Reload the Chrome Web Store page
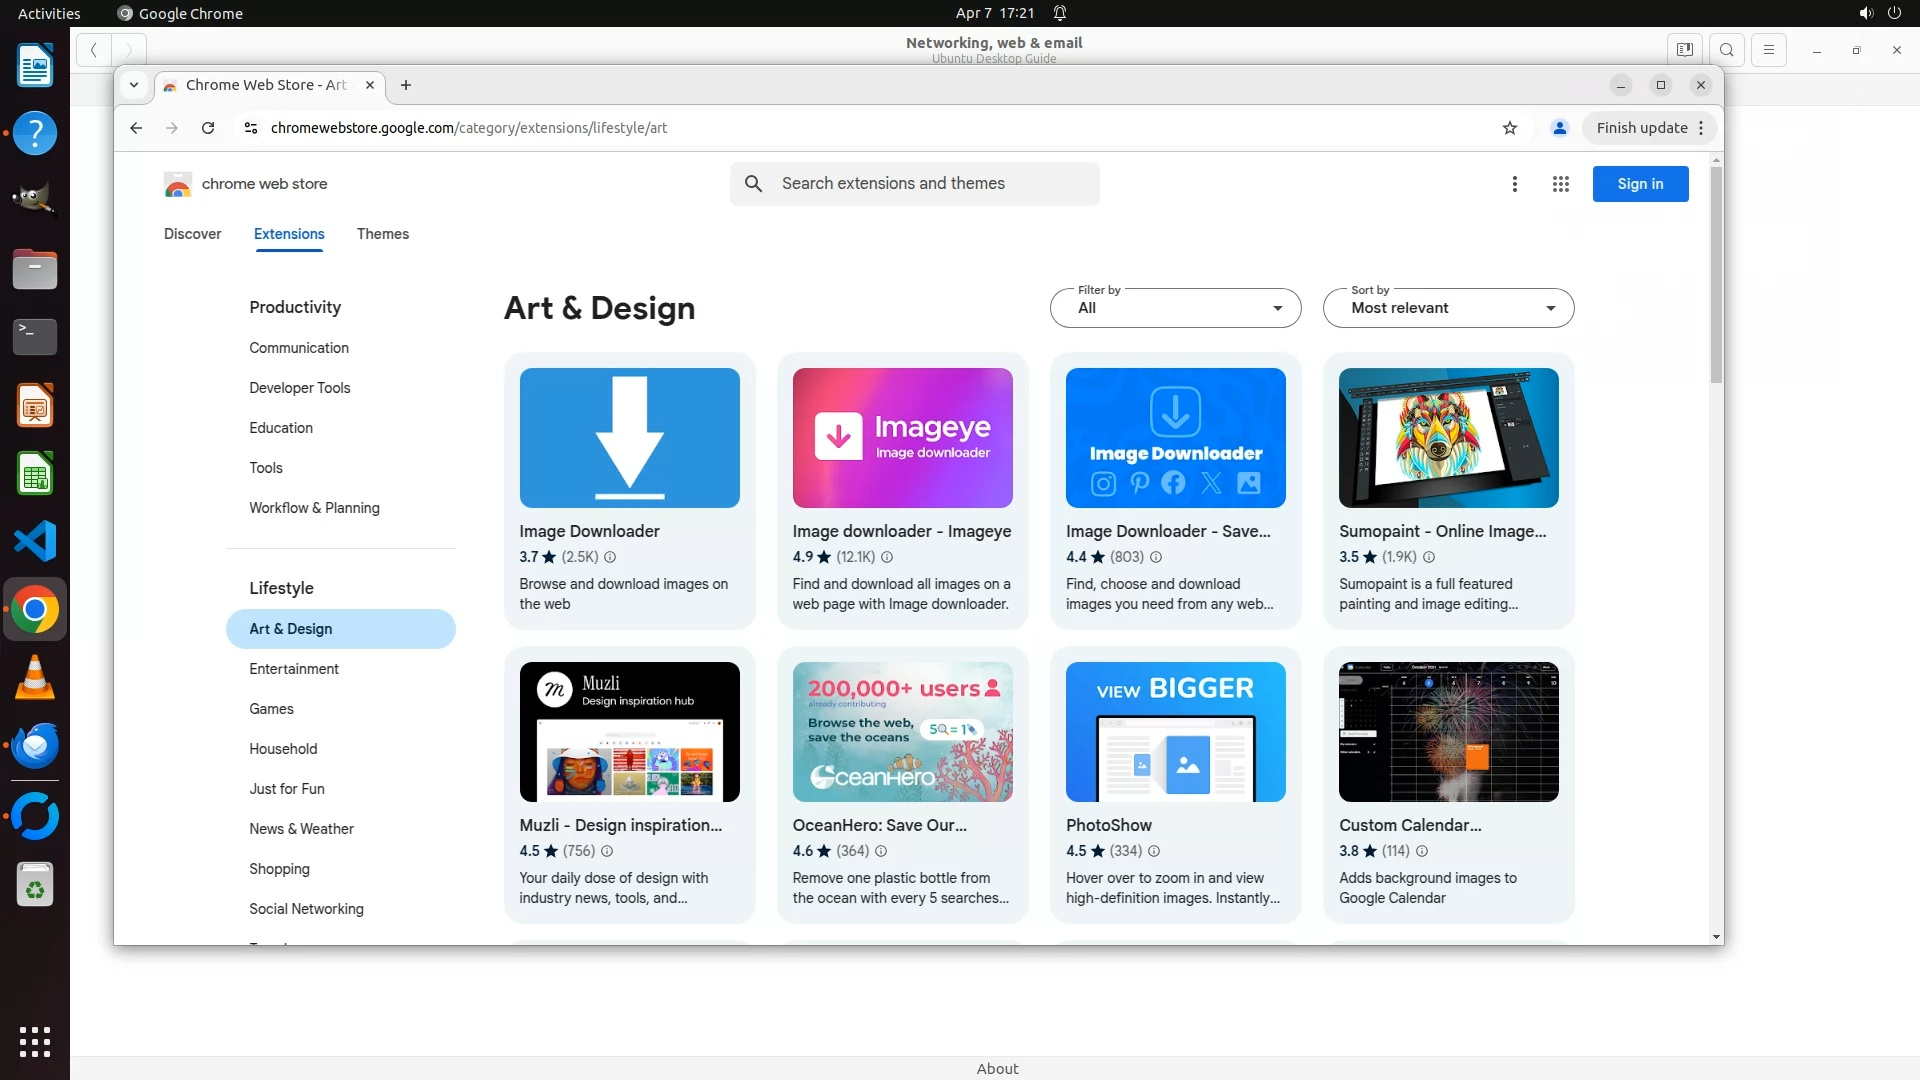 pos(208,128)
